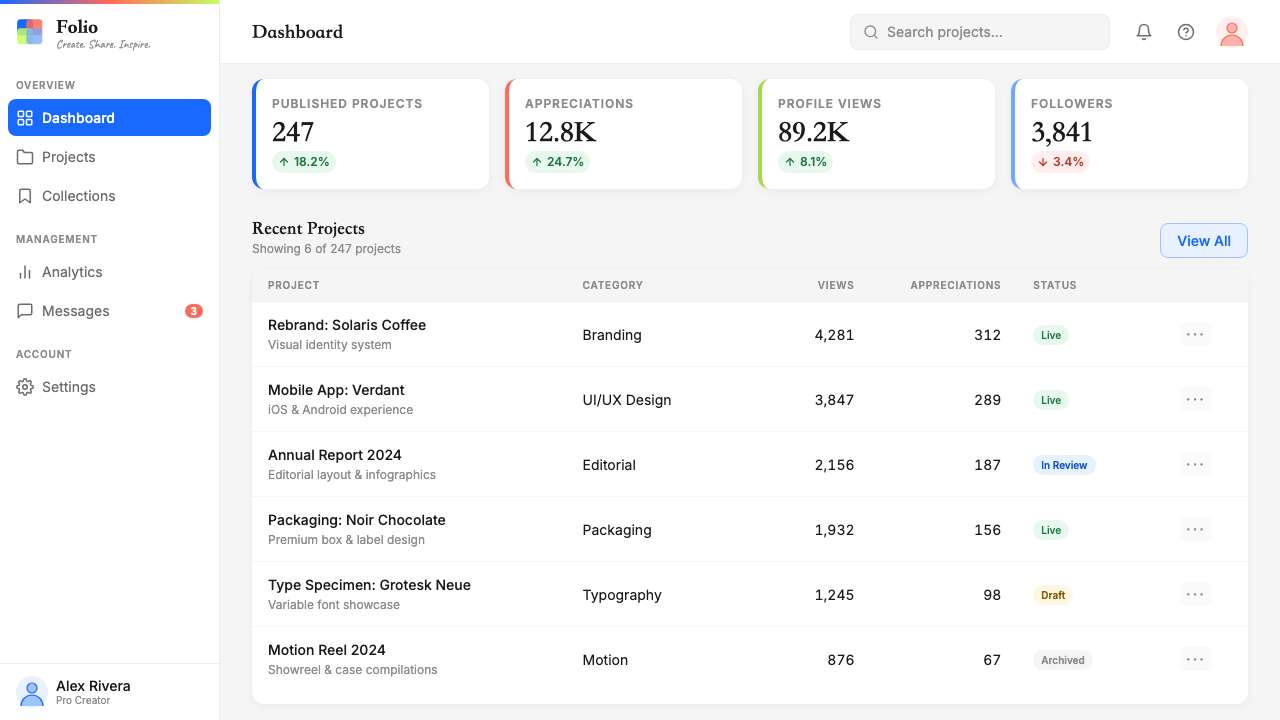Viewport: 1280px width, 720px height.
Task: Click Live status of Noir Chocolate
Action: 1051,530
